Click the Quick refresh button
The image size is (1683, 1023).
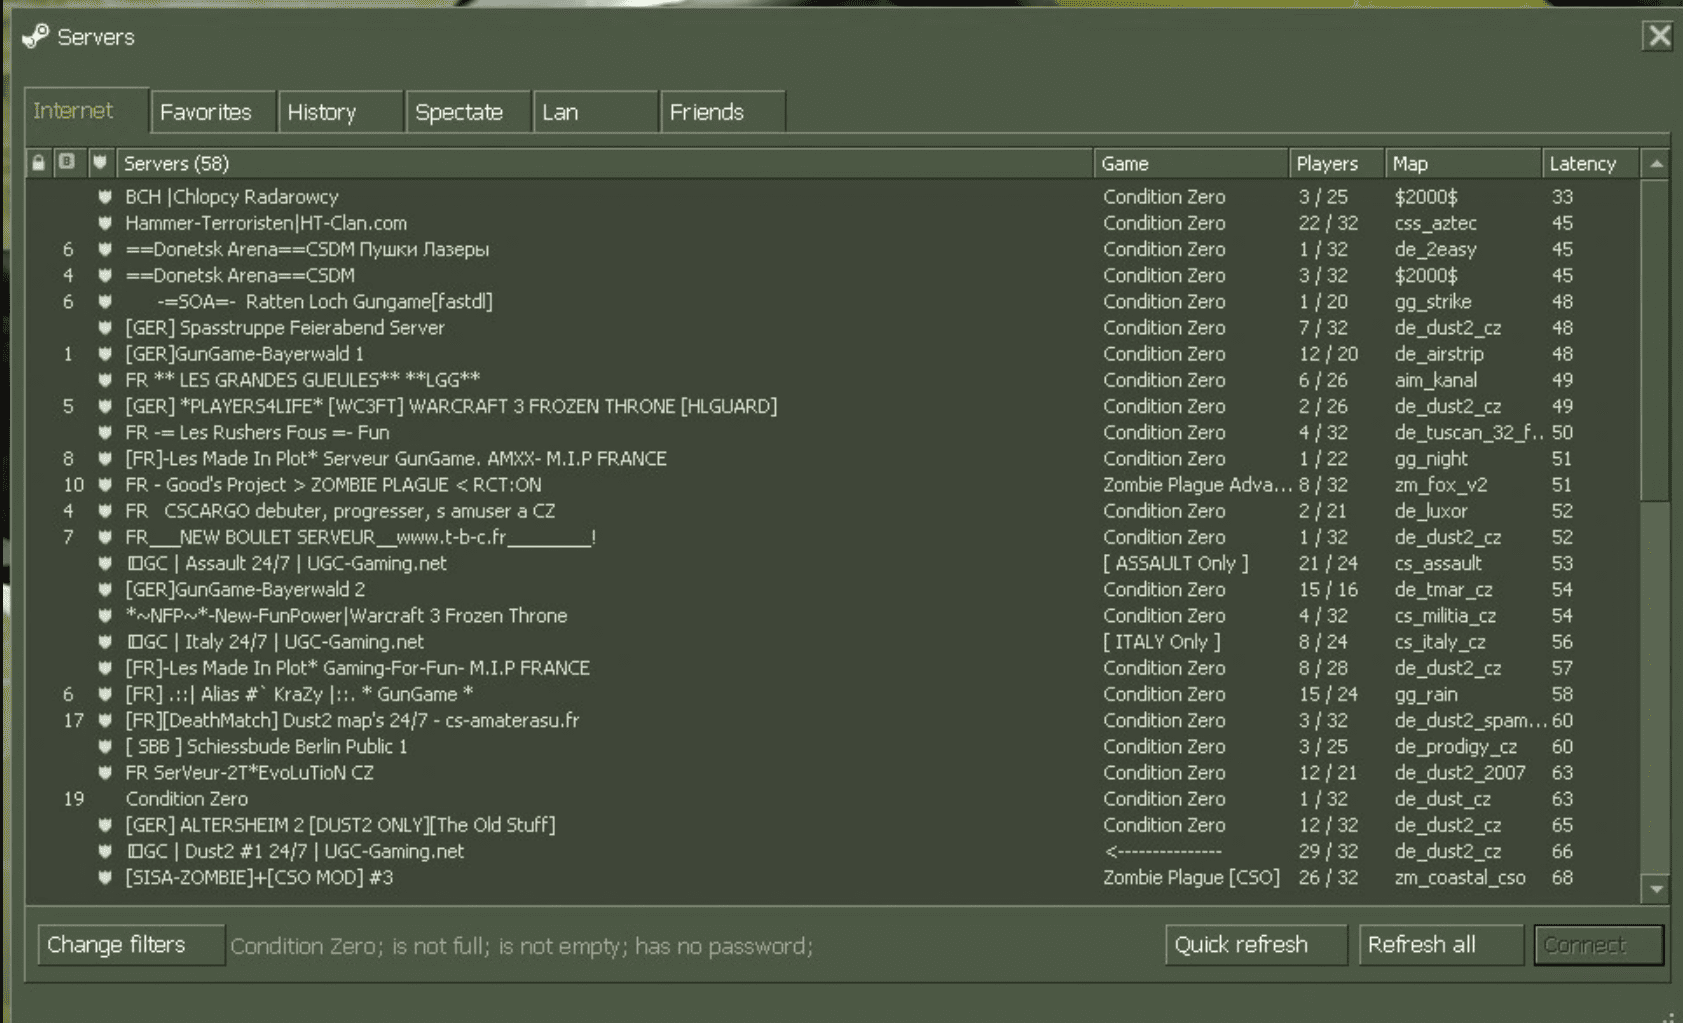(1241, 945)
